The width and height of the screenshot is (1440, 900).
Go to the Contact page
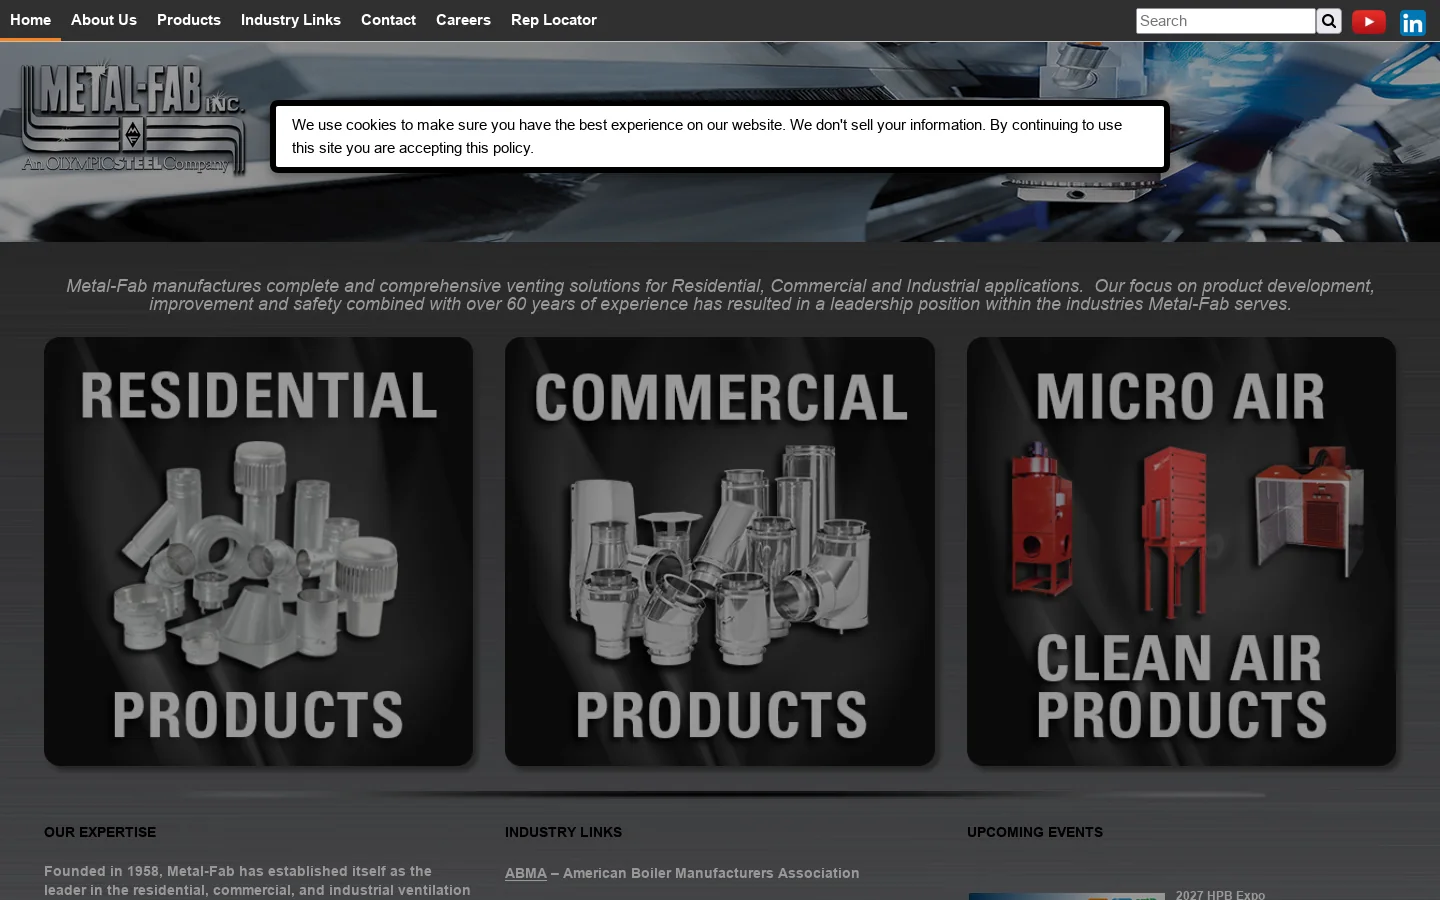388,20
